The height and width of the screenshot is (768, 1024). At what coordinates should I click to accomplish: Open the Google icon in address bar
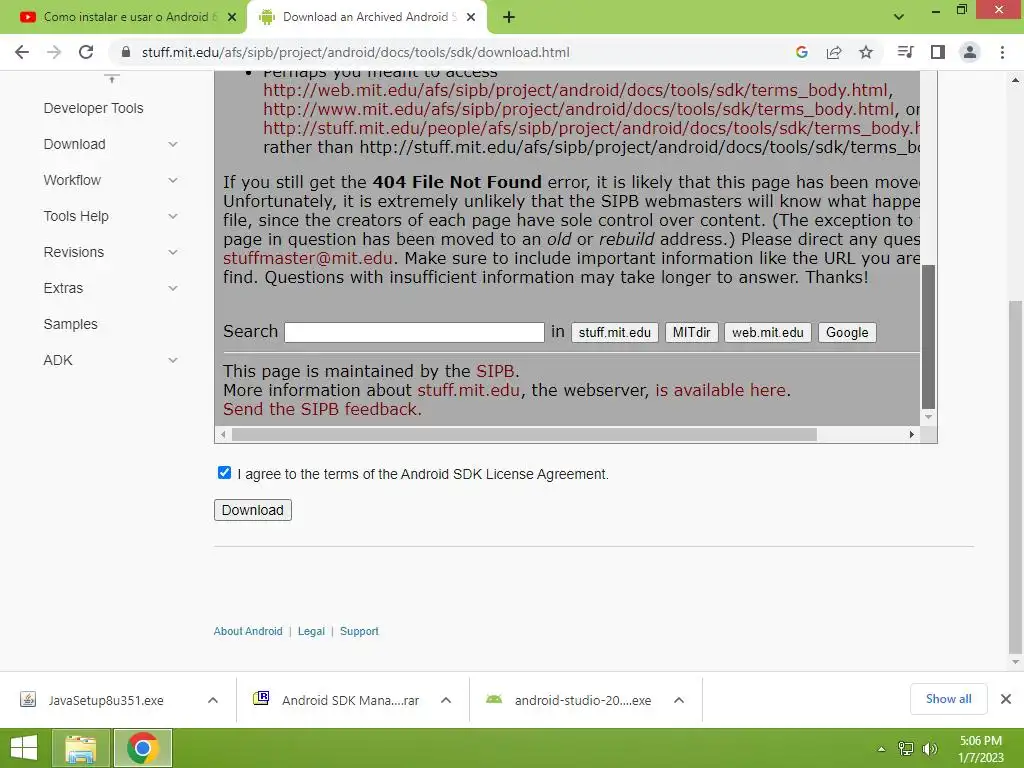(802, 52)
